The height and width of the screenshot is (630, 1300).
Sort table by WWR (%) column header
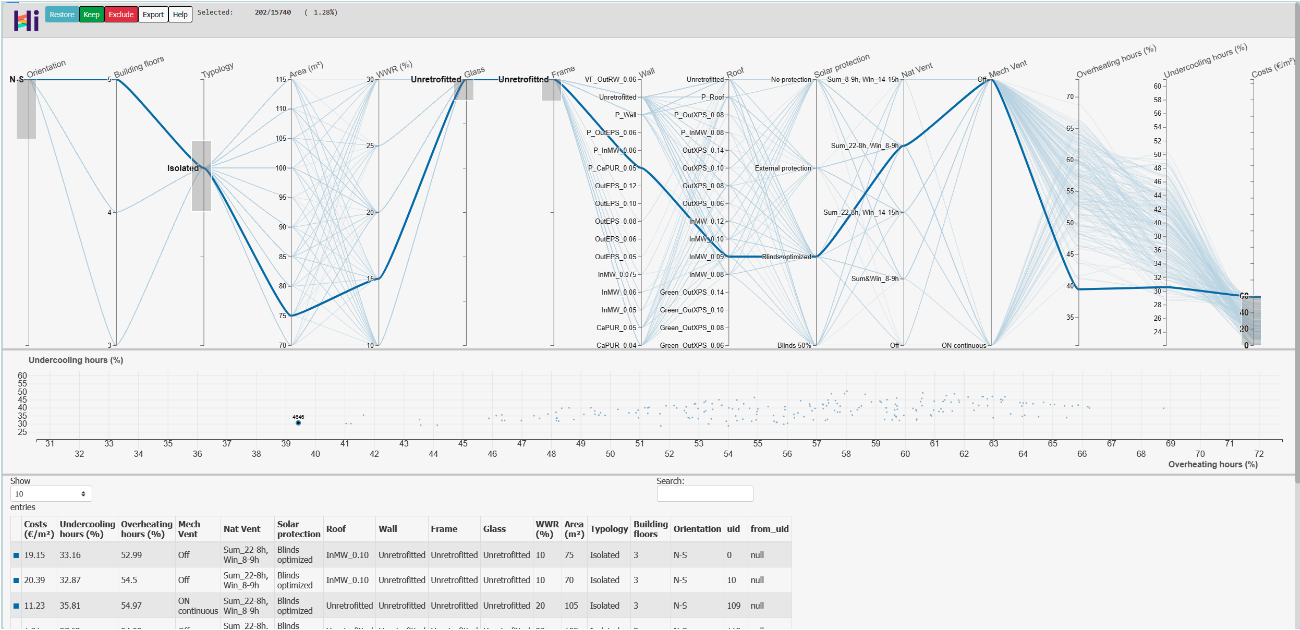(x=547, y=529)
